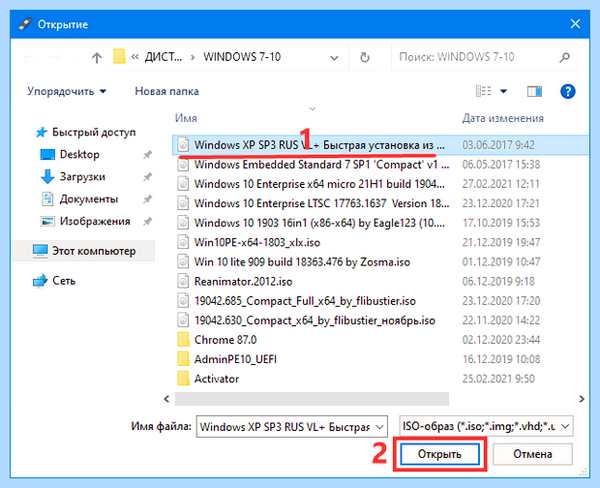This screenshot has width=600, height=488.
Task: Select Windows 10 Enterprise x64 micro 21H1
Action: 319,184
